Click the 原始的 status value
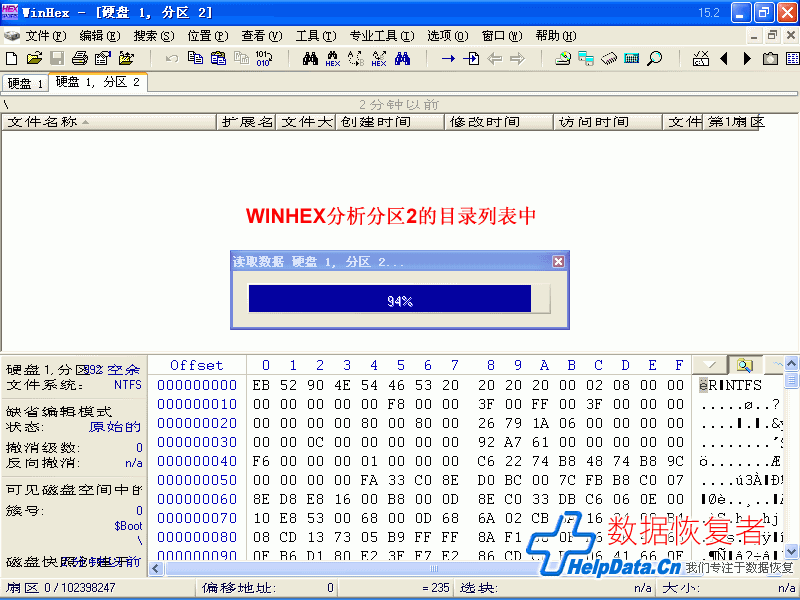This screenshot has height=600, width=800. 115,427
